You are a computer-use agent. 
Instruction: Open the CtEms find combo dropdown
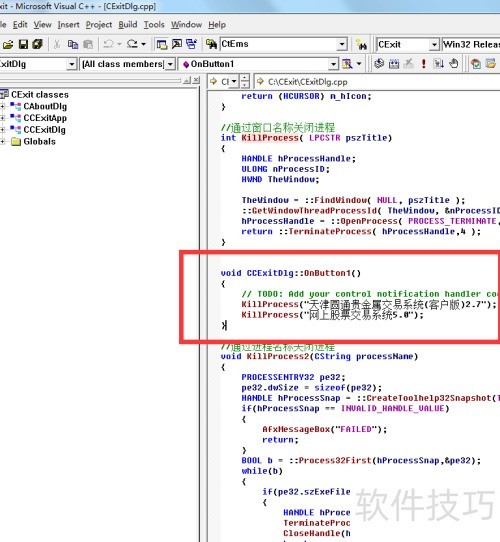[x=342, y=44]
